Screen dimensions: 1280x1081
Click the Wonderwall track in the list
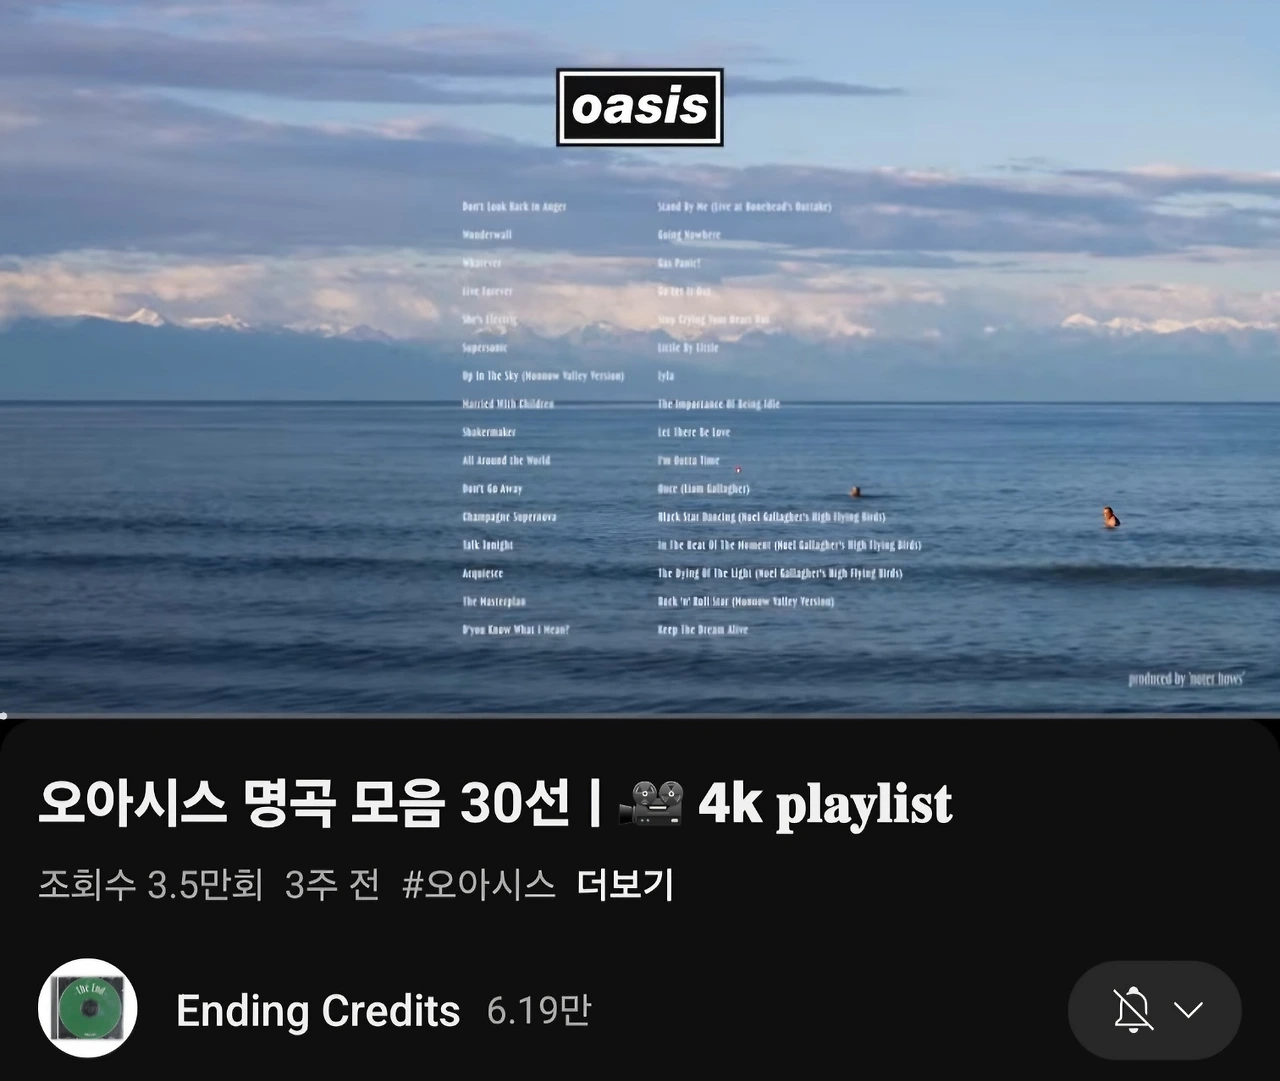point(487,235)
